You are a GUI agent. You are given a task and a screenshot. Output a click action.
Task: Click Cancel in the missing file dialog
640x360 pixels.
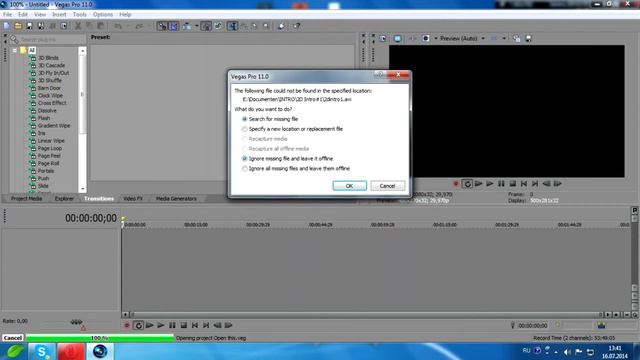tap(388, 186)
